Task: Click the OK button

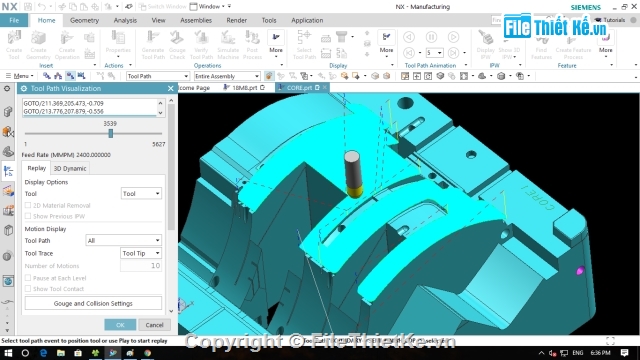Action: (x=120, y=325)
